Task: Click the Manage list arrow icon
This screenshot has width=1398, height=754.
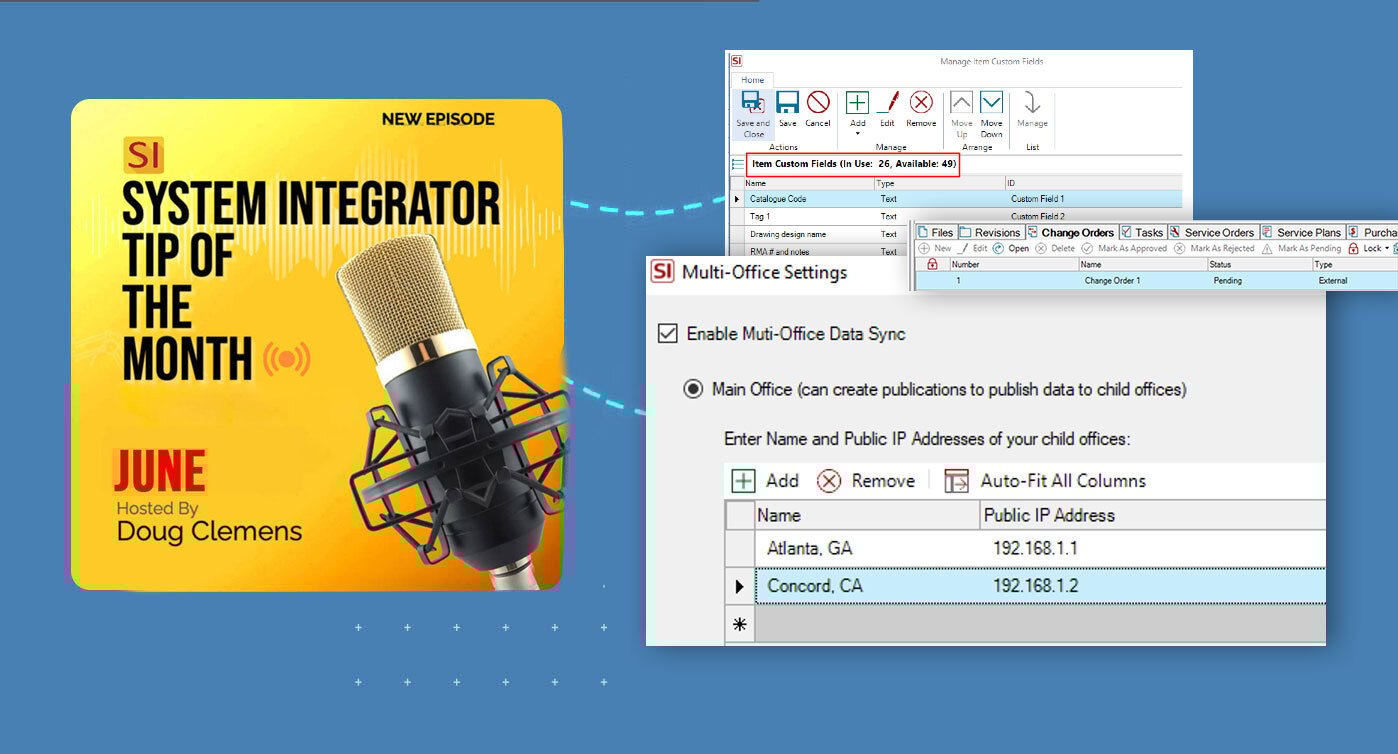Action: tap(1033, 103)
